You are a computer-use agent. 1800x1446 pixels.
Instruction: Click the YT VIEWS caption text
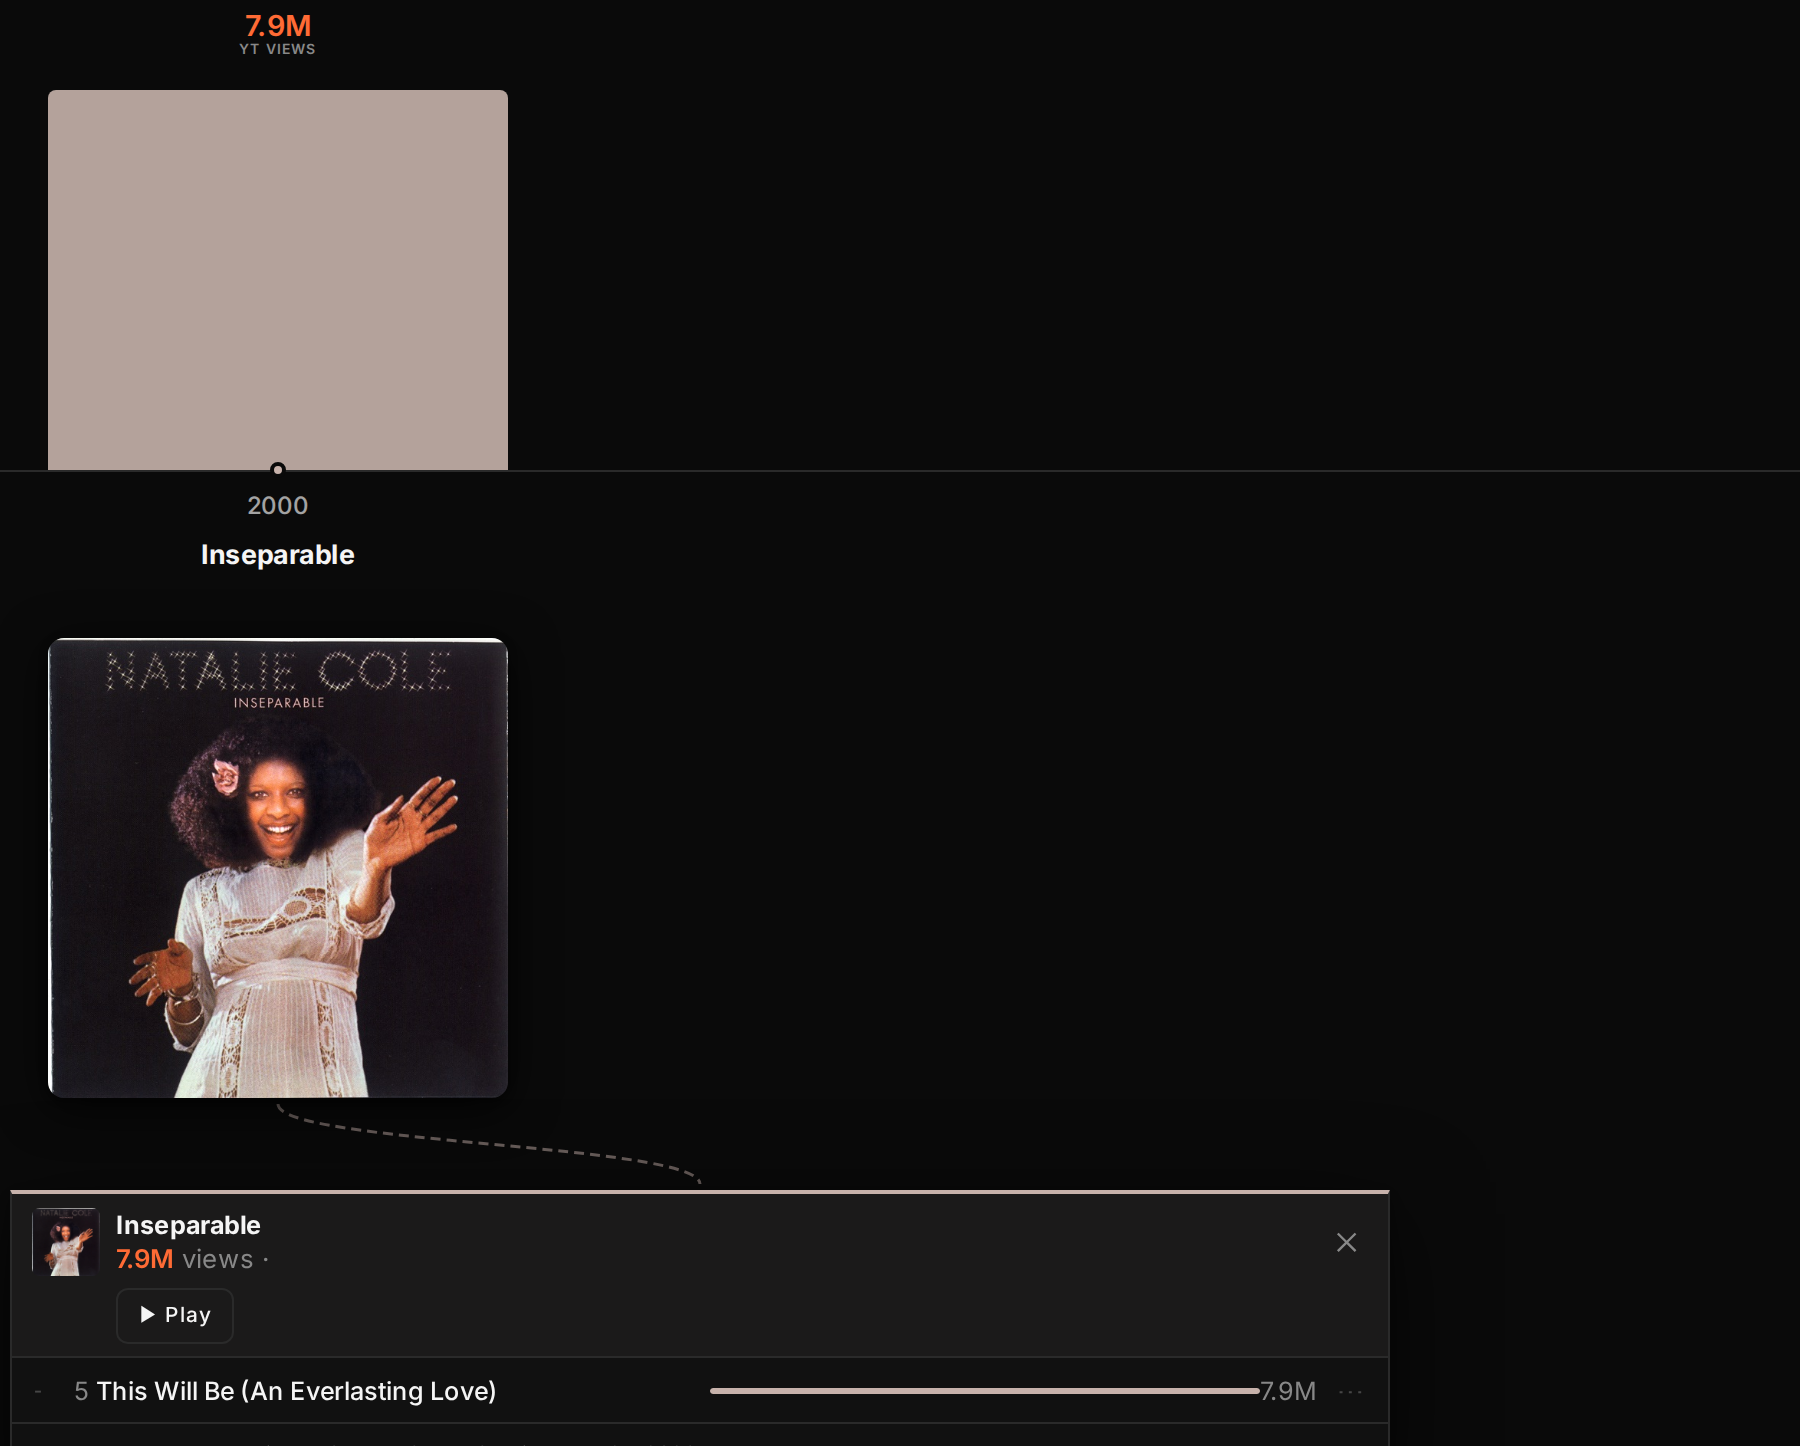277,49
